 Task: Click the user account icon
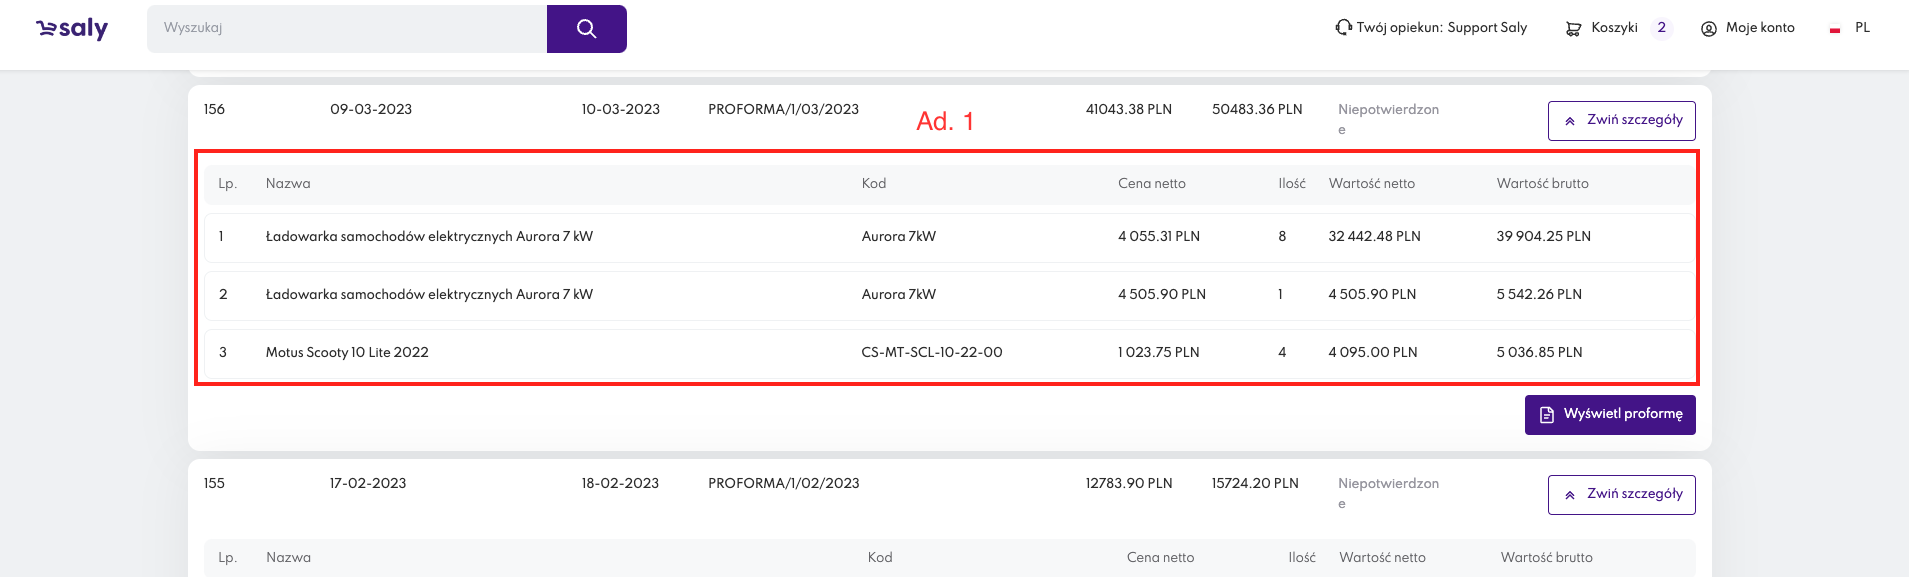pyautogui.click(x=1709, y=29)
